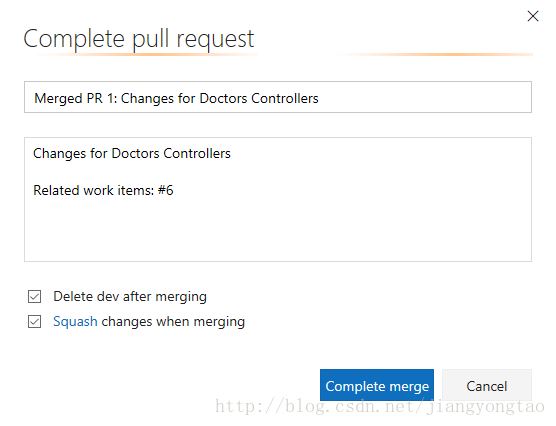Viewport: 556px width, 426px height.
Task: Click the 'Complete pull request' heading
Action: click(139, 39)
